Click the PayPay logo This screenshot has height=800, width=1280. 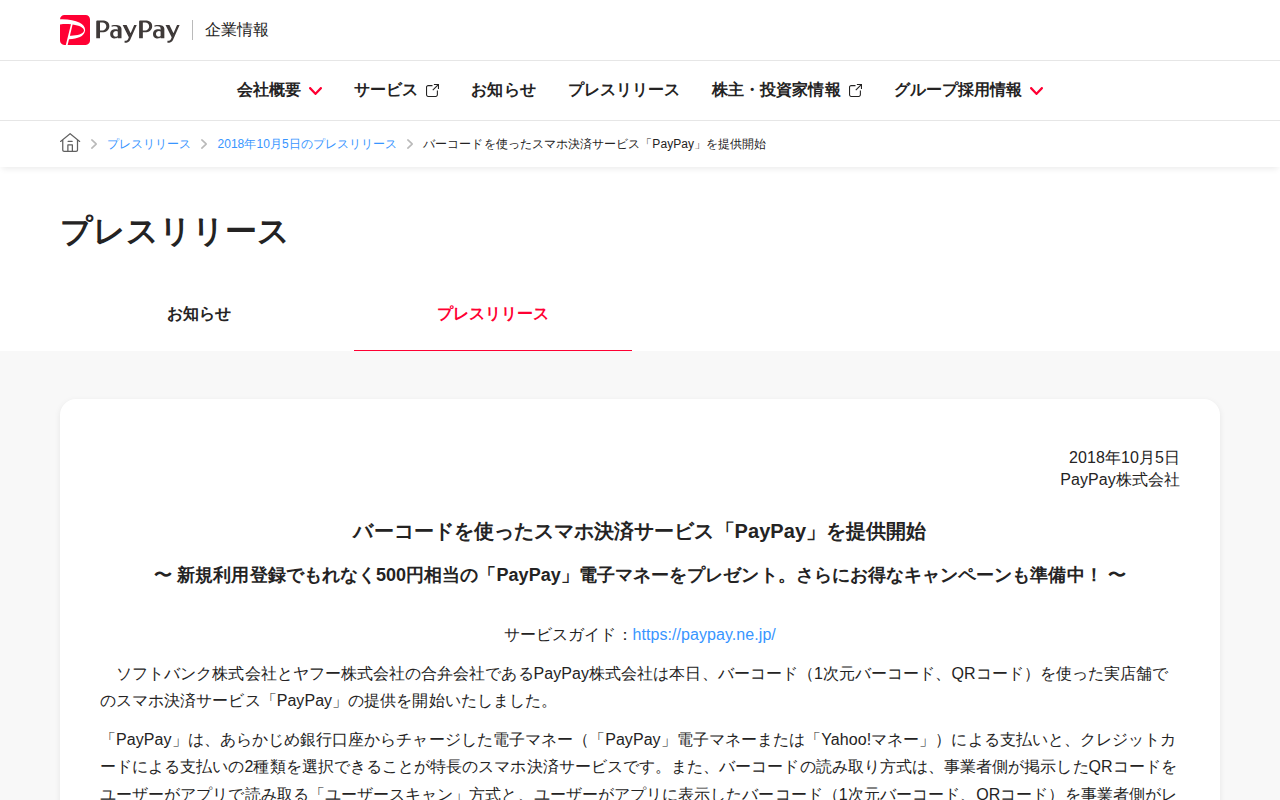tap(119, 30)
